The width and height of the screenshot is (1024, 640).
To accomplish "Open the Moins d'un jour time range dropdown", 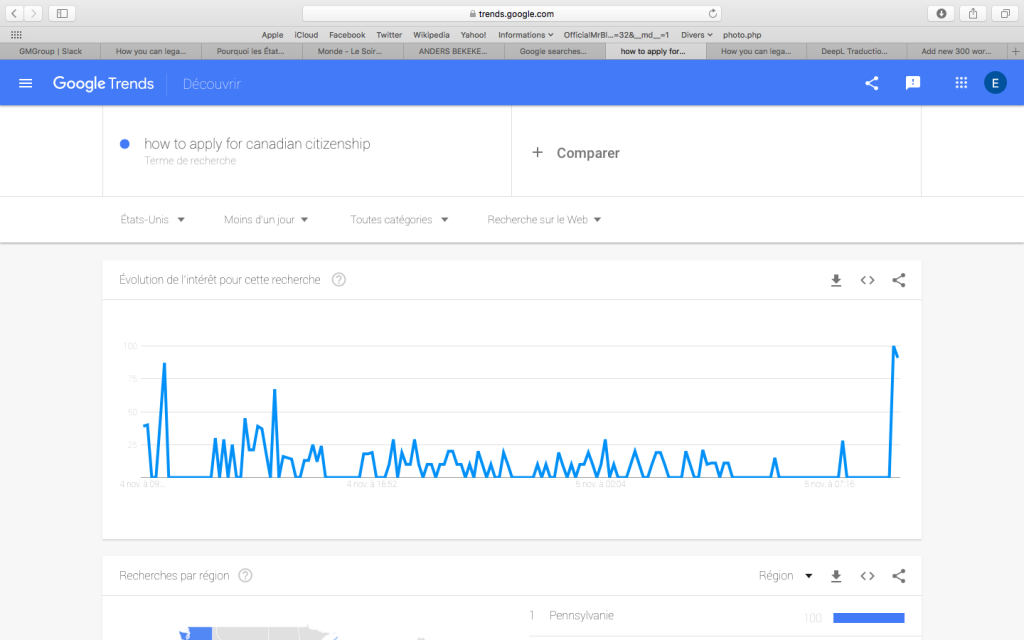I will [x=266, y=220].
